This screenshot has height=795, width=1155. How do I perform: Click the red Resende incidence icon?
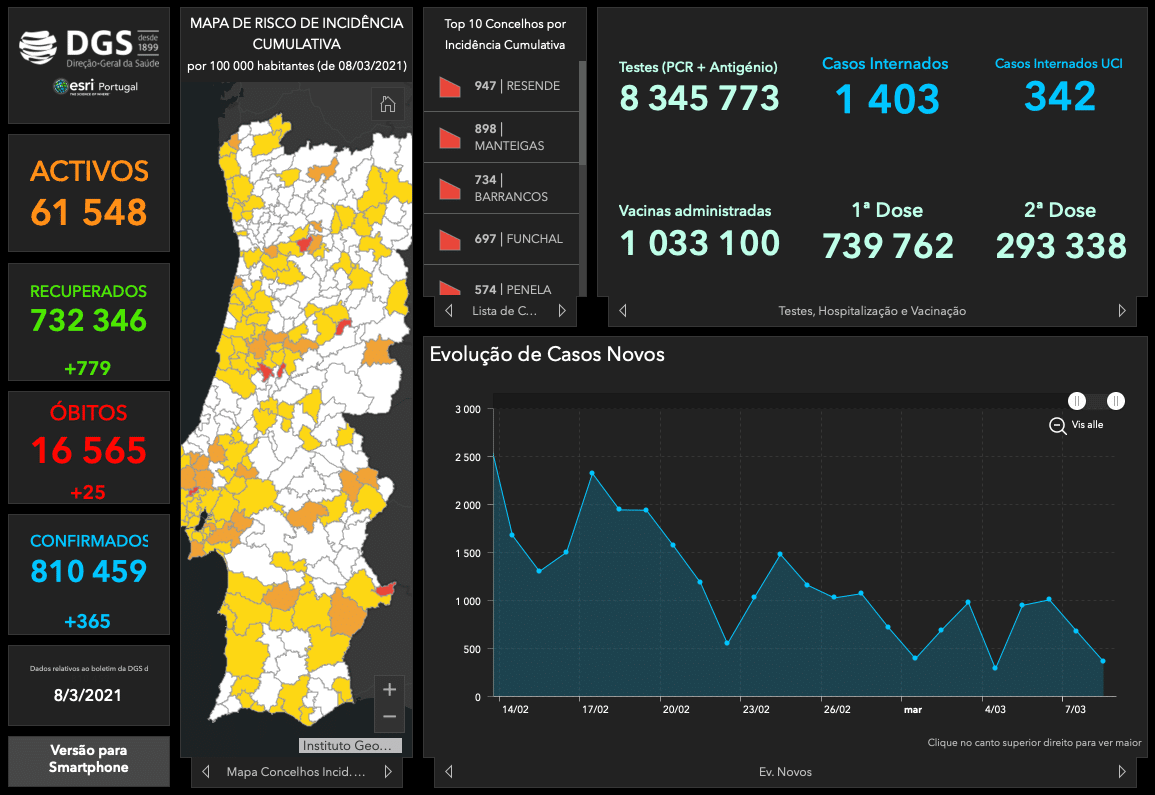[449, 87]
